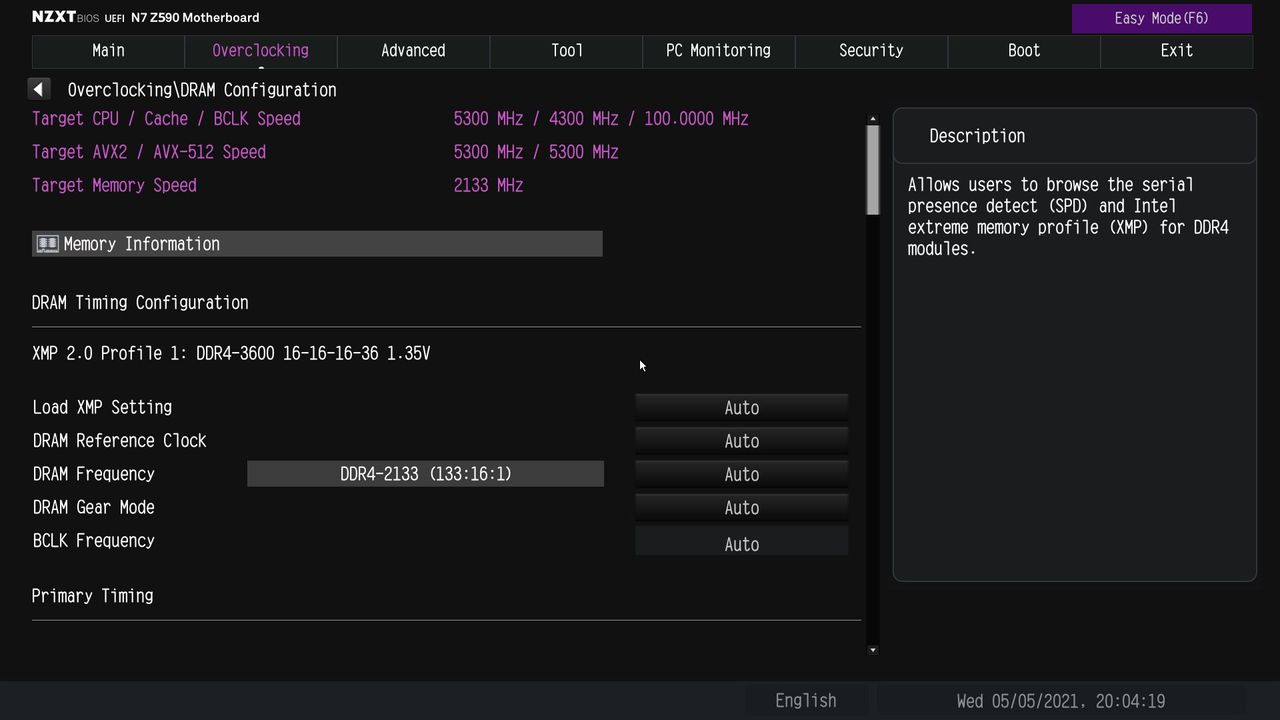Click the 2133 MHz memory speed value
The width and height of the screenshot is (1280, 720).
pyautogui.click(x=488, y=185)
